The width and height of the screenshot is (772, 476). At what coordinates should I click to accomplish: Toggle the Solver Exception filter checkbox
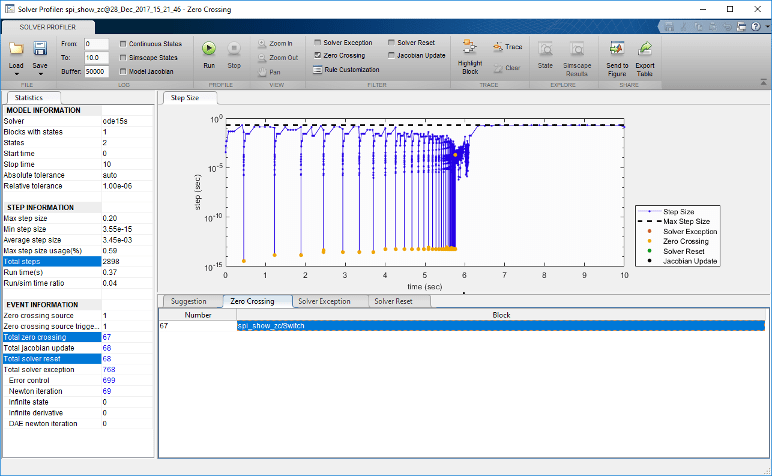pos(317,43)
